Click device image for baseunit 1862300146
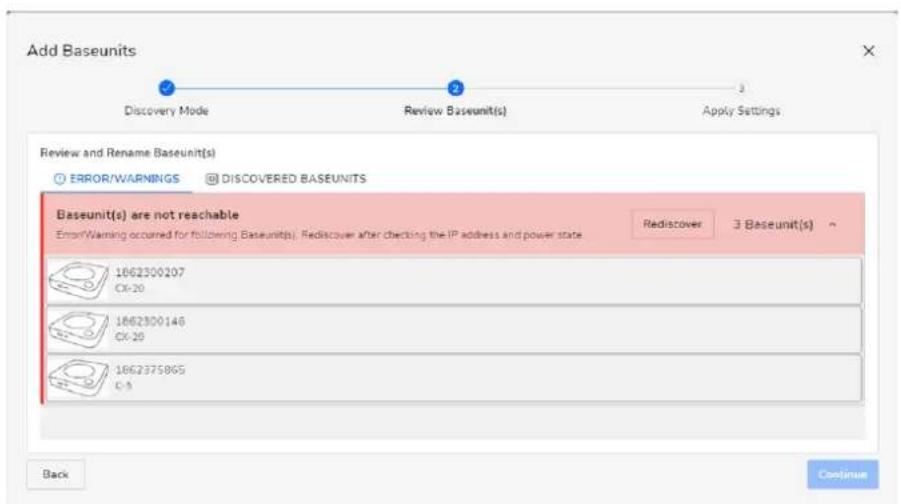The width and height of the screenshot is (901, 504). click(x=78, y=329)
